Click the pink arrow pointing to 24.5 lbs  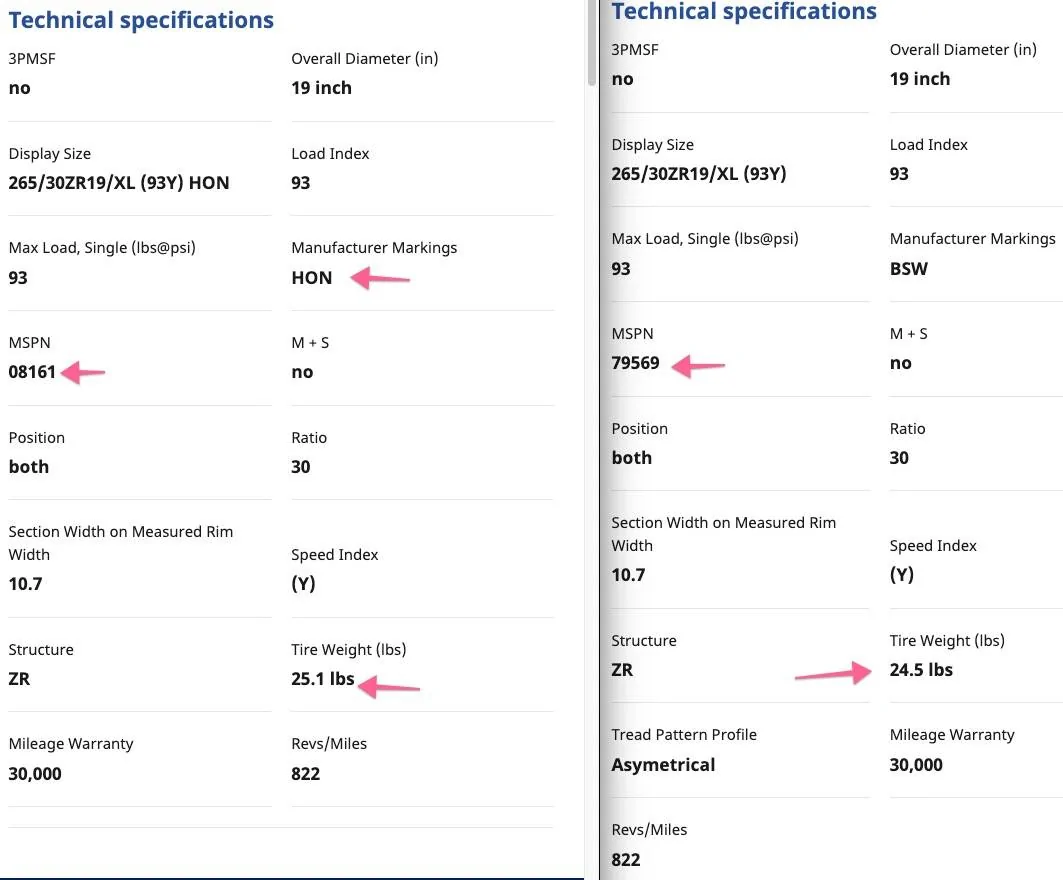(x=832, y=674)
